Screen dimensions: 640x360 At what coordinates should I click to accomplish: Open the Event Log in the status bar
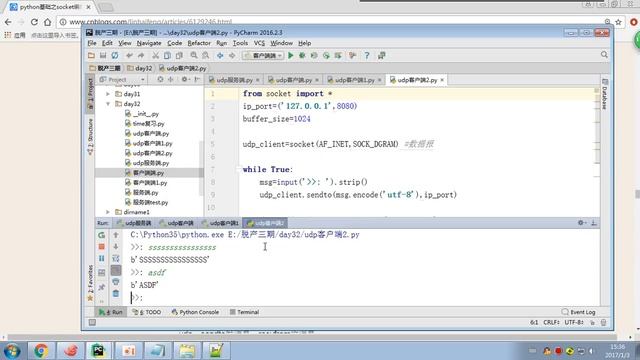[579, 312]
